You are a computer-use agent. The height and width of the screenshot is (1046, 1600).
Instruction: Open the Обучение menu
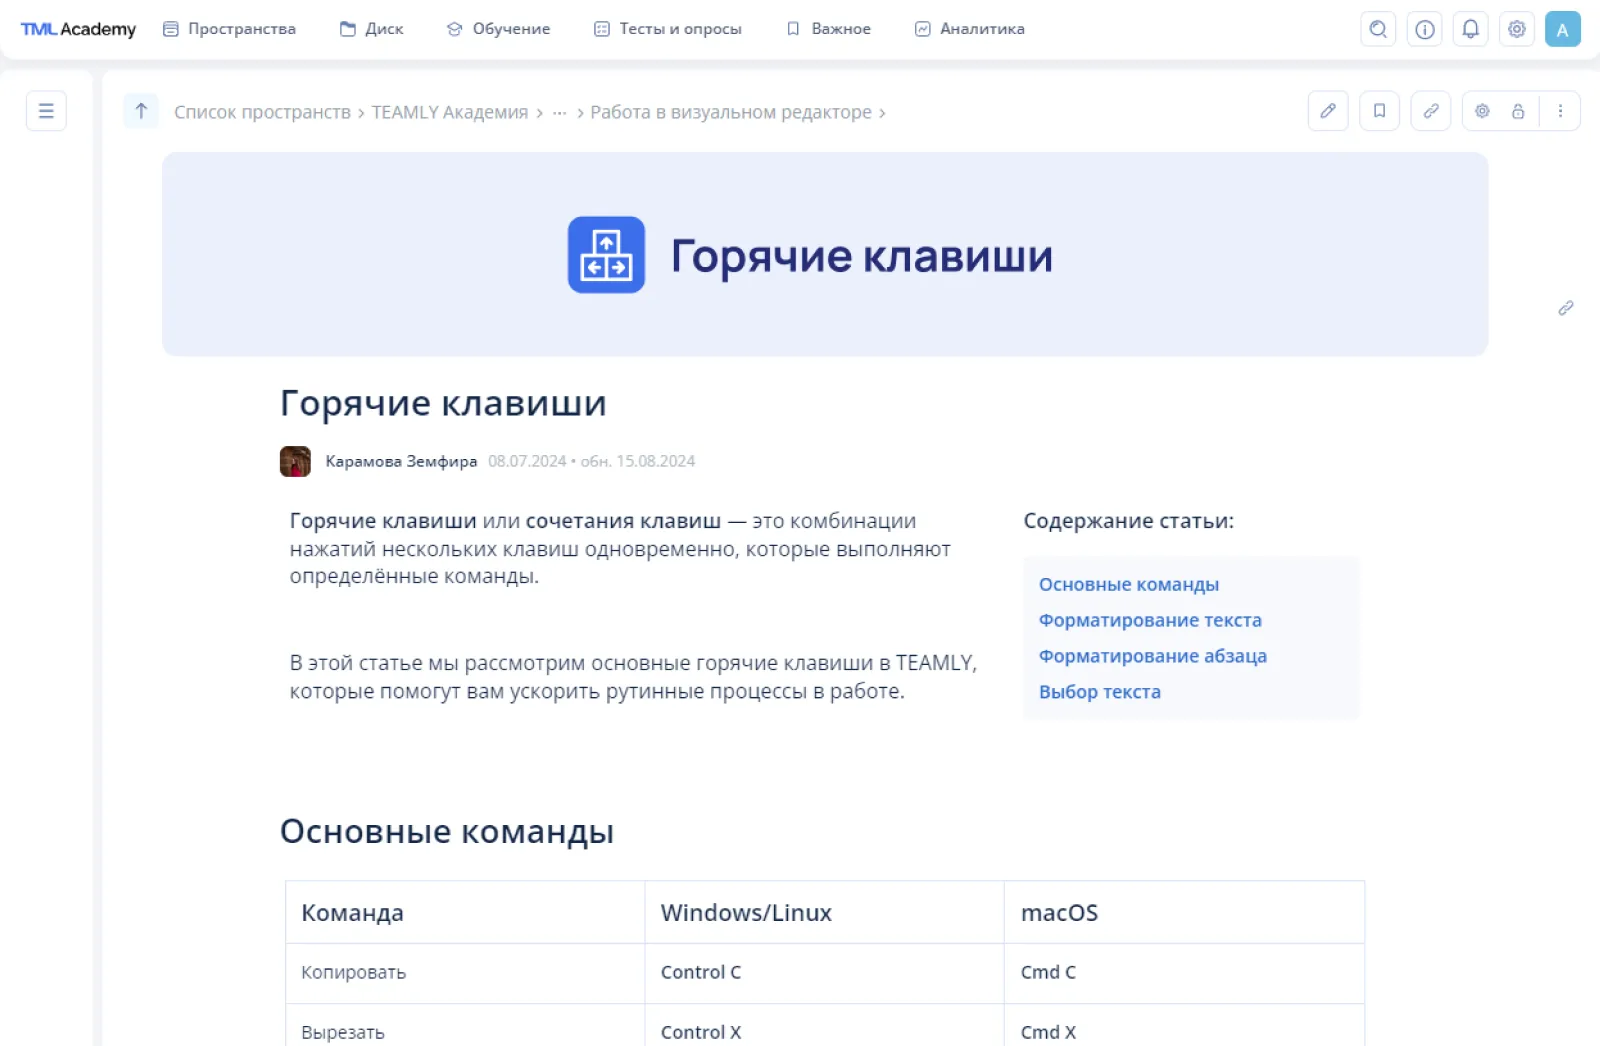tap(498, 29)
